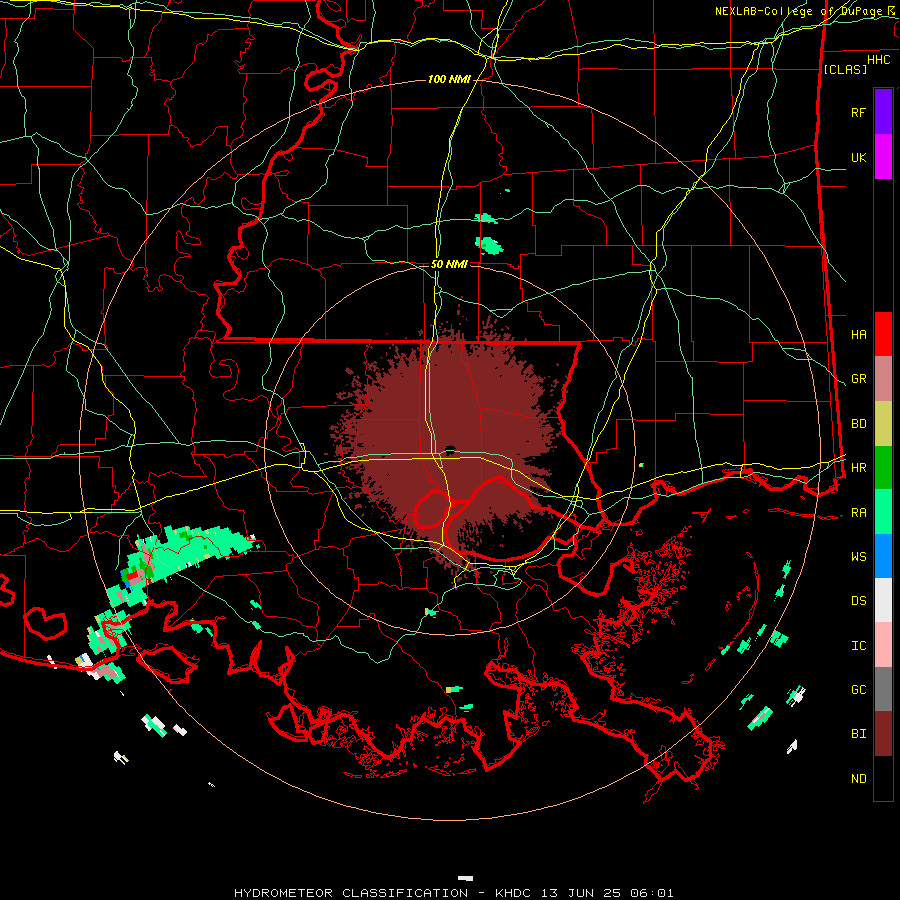900x900 pixels.
Task: Click the 06:01 timestamp text
Action: click(x=651, y=893)
